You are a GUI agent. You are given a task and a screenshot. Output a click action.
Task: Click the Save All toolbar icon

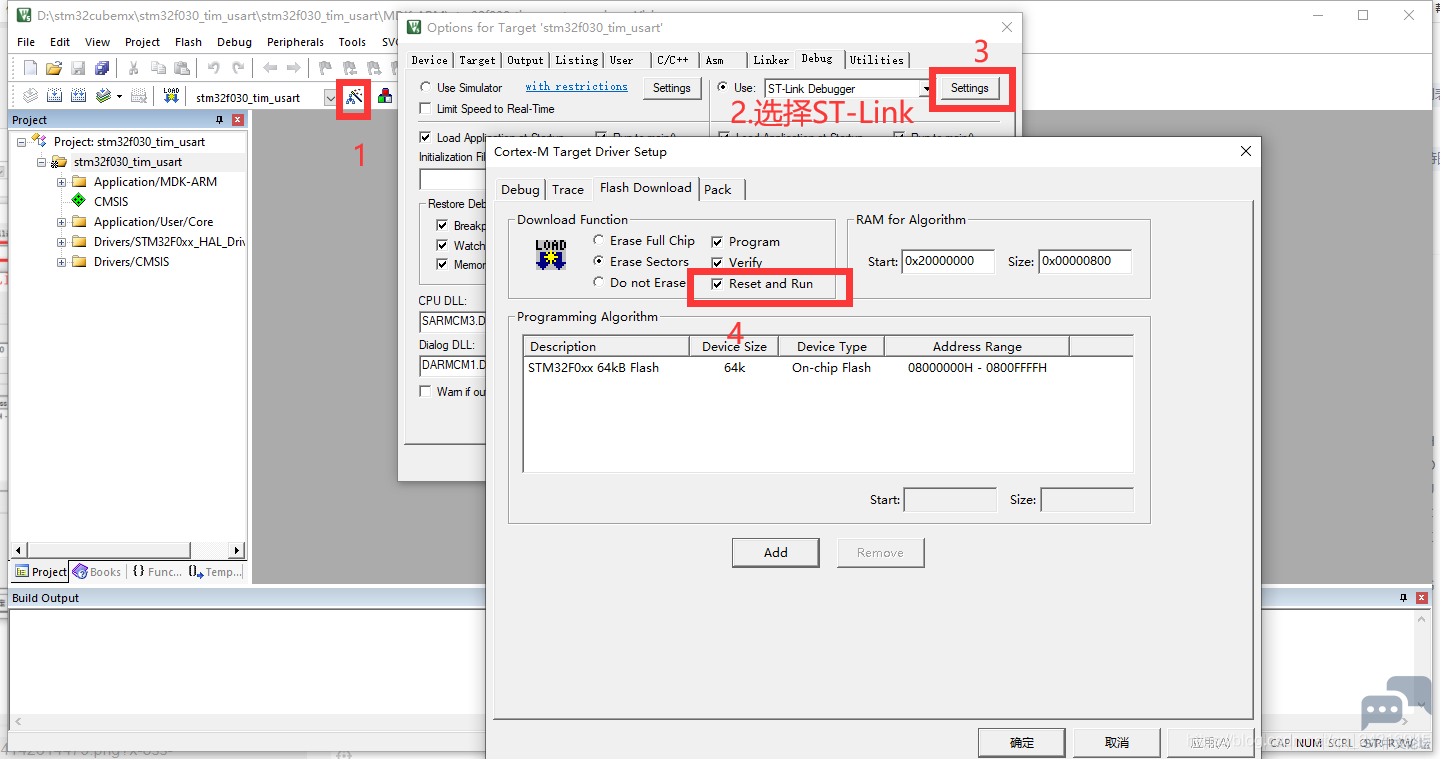pos(102,68)
